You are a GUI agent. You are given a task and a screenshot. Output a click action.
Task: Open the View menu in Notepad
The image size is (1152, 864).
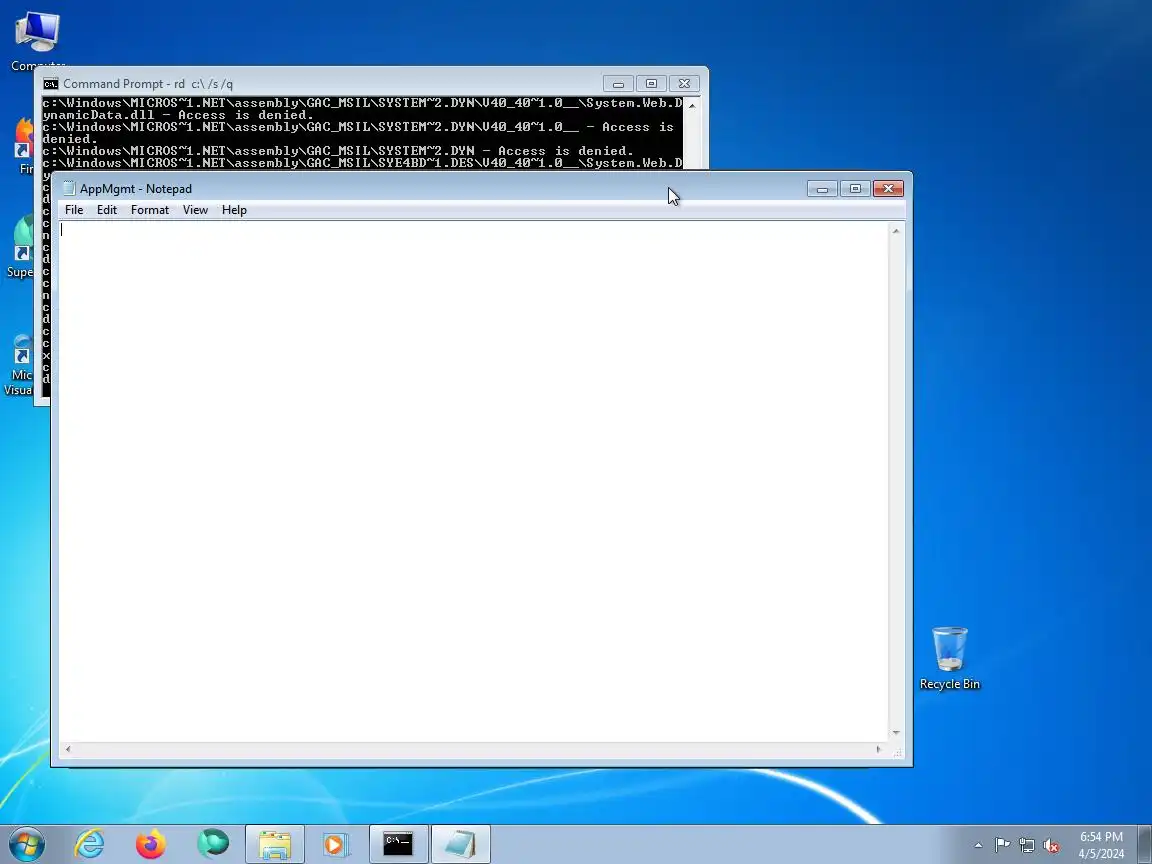195,210
